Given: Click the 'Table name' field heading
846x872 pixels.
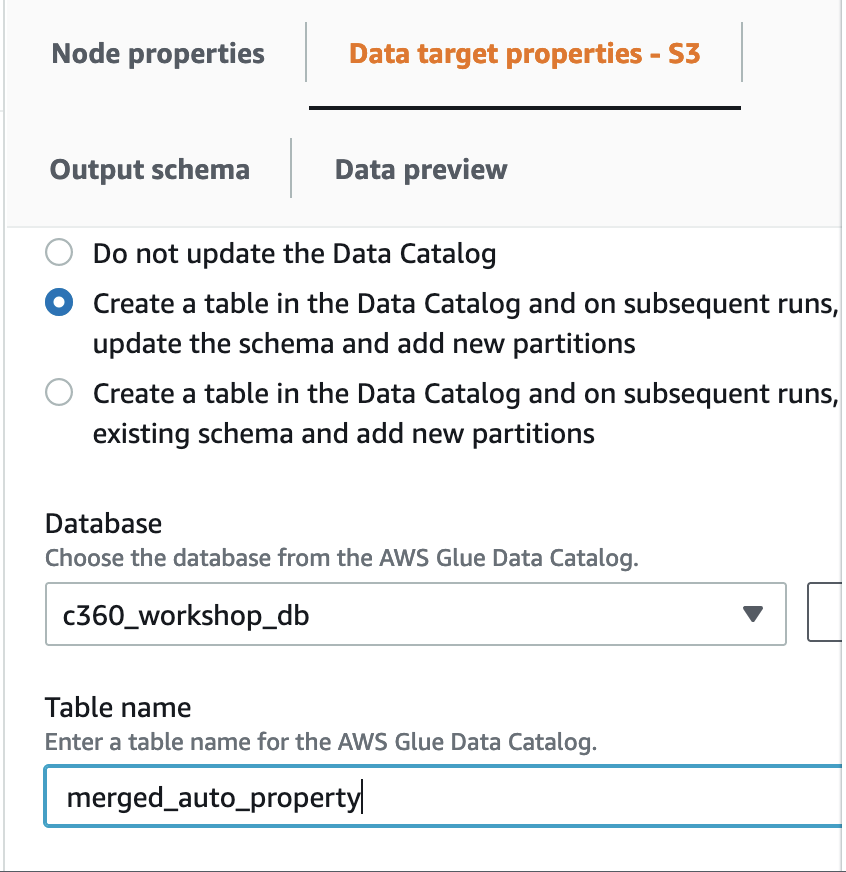Looking at the screenshot, I should coord(118,707).
